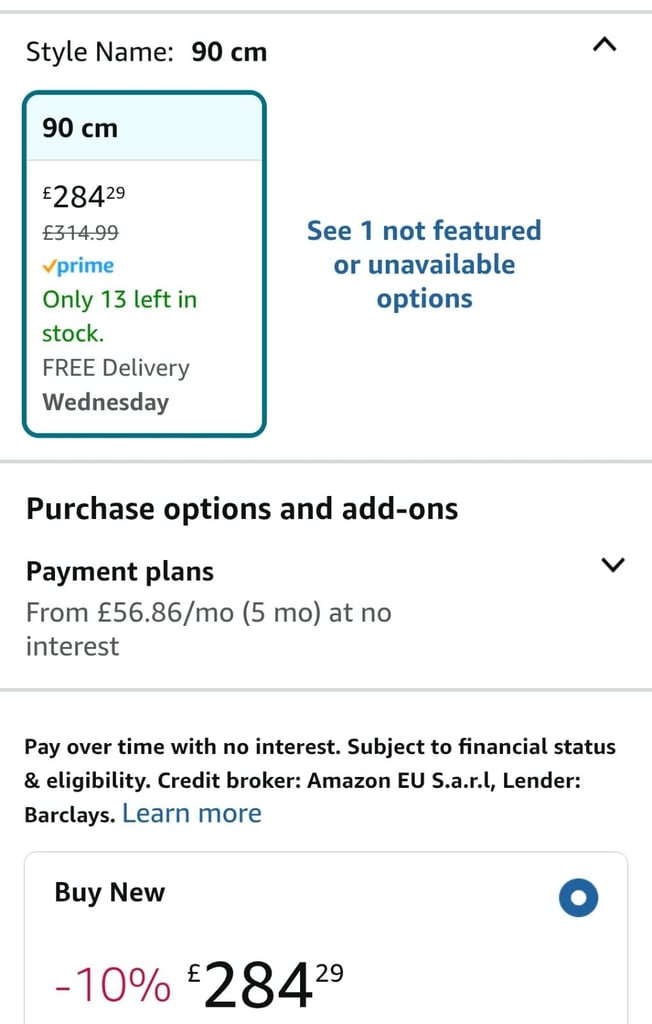Tap the Style Name: 90 cm label
Image resolution: width=652 pixels, height=1024 pixels.
[146, 52]
